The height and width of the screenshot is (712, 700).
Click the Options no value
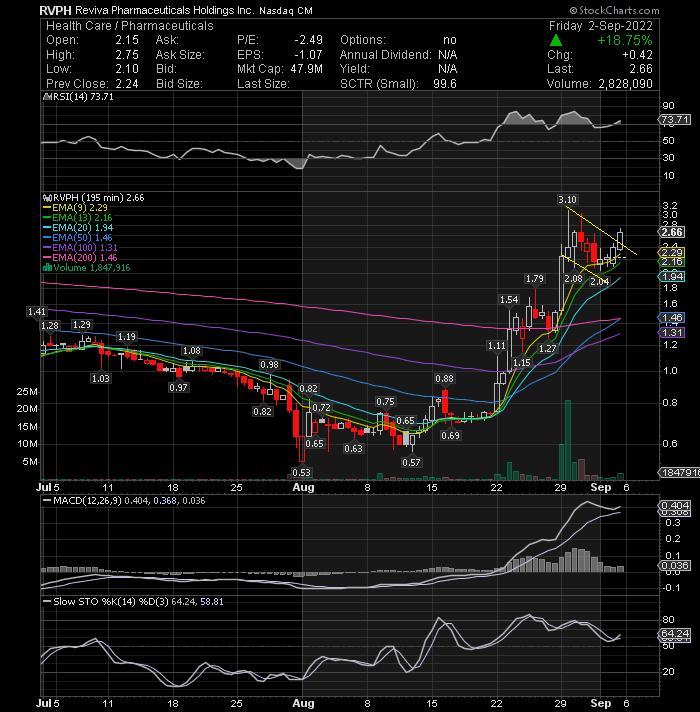450,40
